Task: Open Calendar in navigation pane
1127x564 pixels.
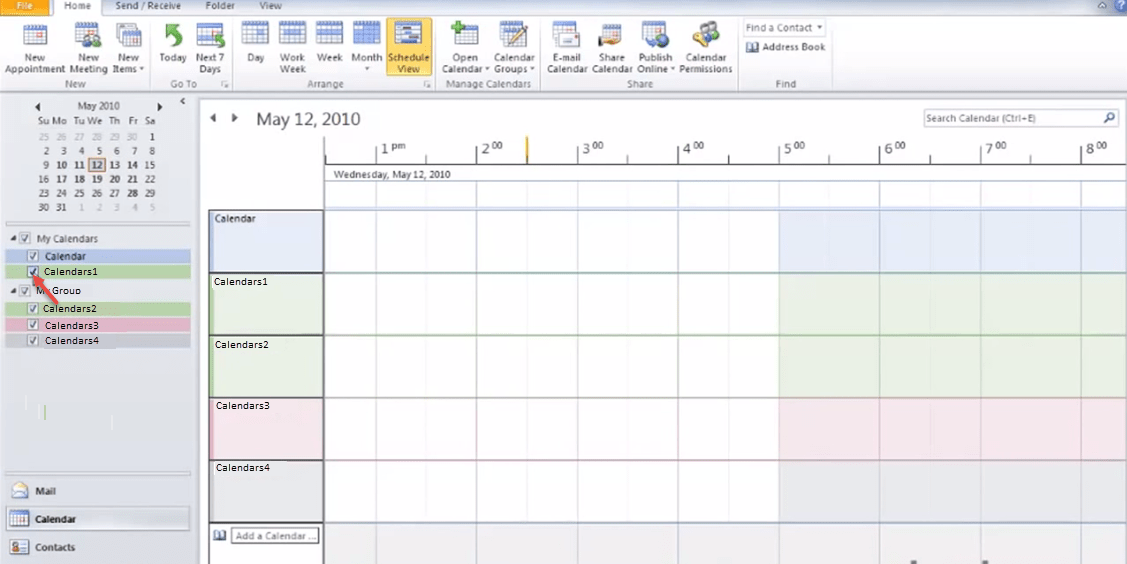Action: click(x=98, y=519)
